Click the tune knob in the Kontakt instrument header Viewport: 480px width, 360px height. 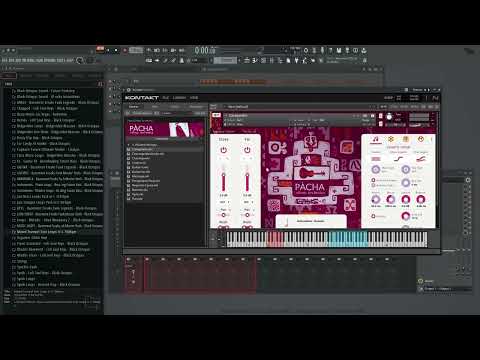(x=389, y=117)
